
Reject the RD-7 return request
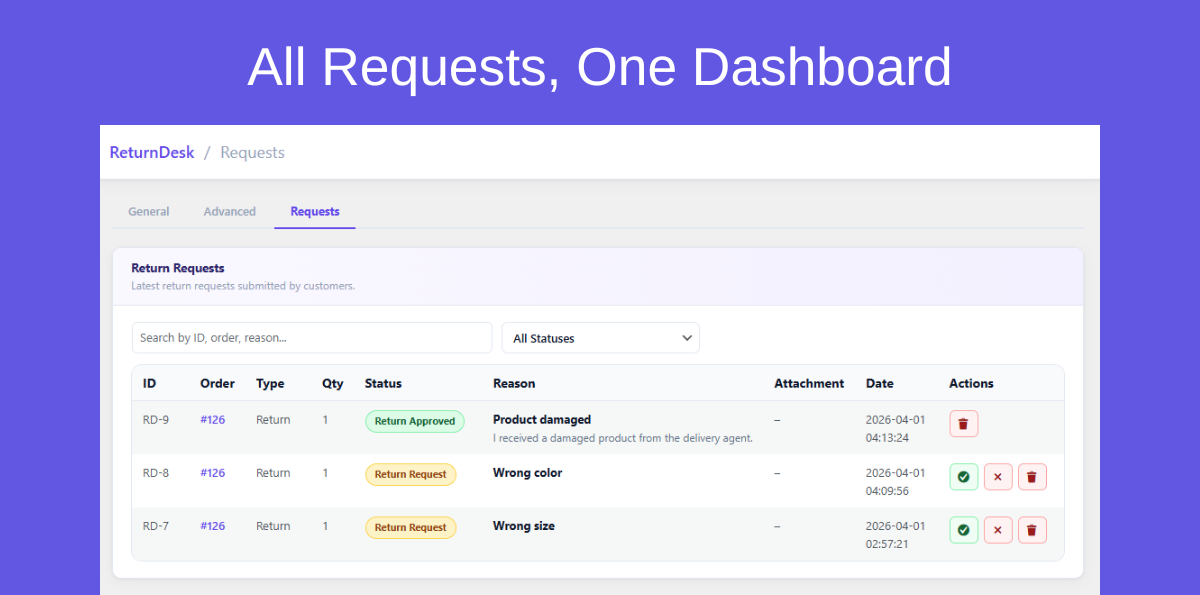(997, 529)
